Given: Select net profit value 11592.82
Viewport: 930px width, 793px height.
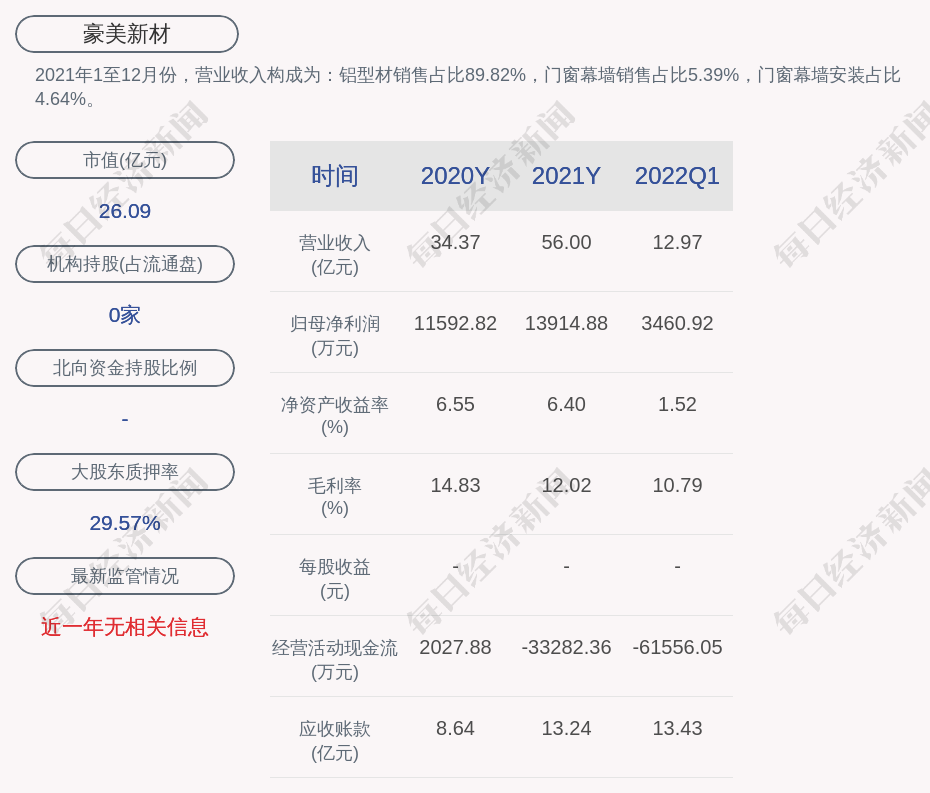Looking at the screenshot, I should [x=455, y=323].
